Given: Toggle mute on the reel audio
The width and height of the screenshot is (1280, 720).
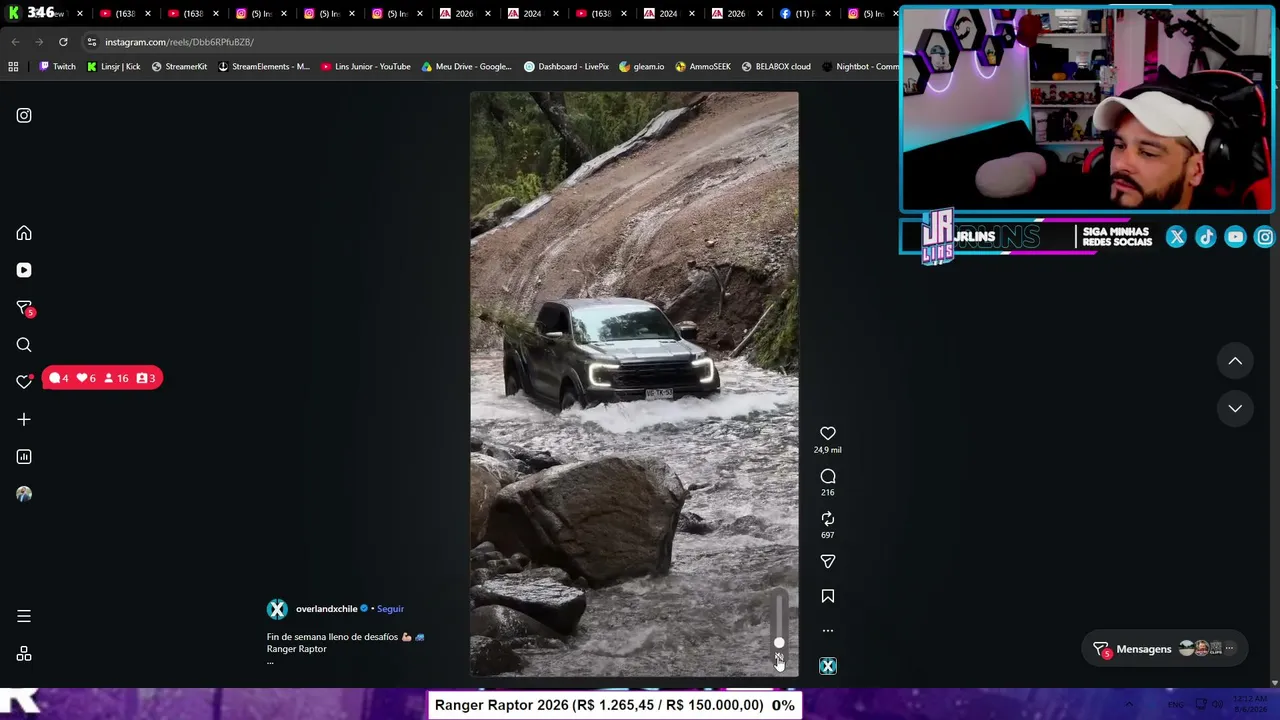Looking at the screenshot, I should point(779,660).
